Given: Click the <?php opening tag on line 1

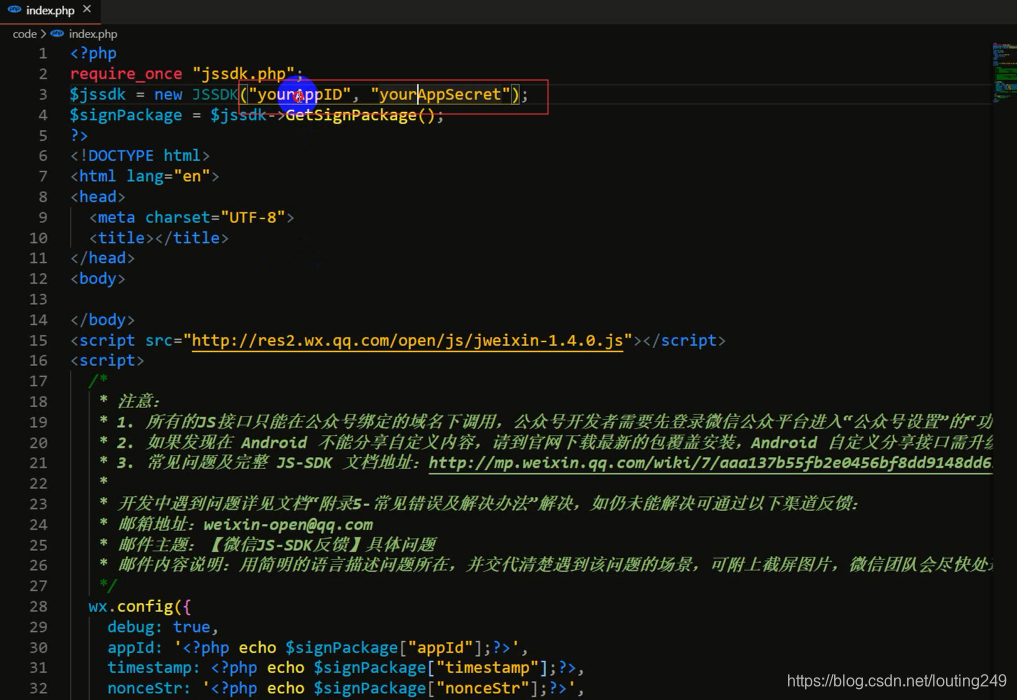Looking at the screenshot, I should (x=93, y=54).
